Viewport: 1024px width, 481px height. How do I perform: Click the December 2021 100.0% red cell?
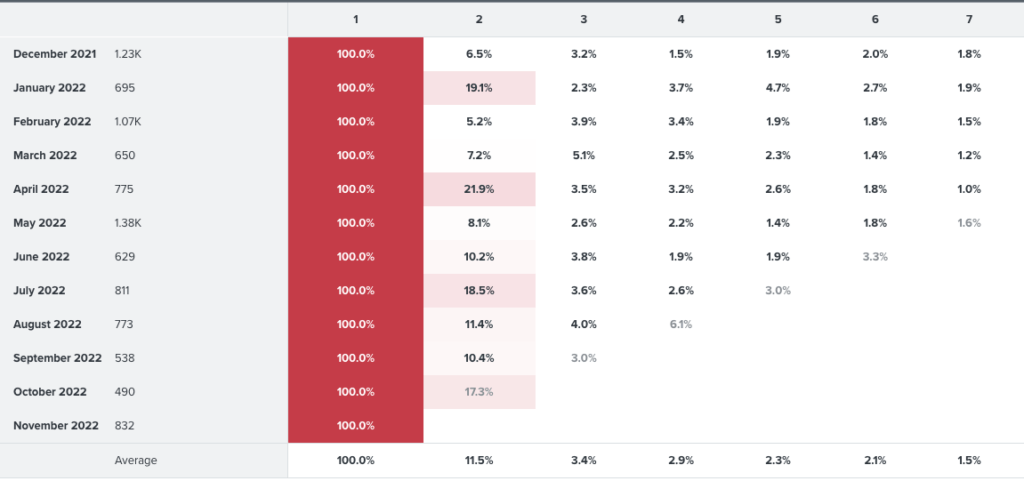pyautogui.click(x=355, y=54)
